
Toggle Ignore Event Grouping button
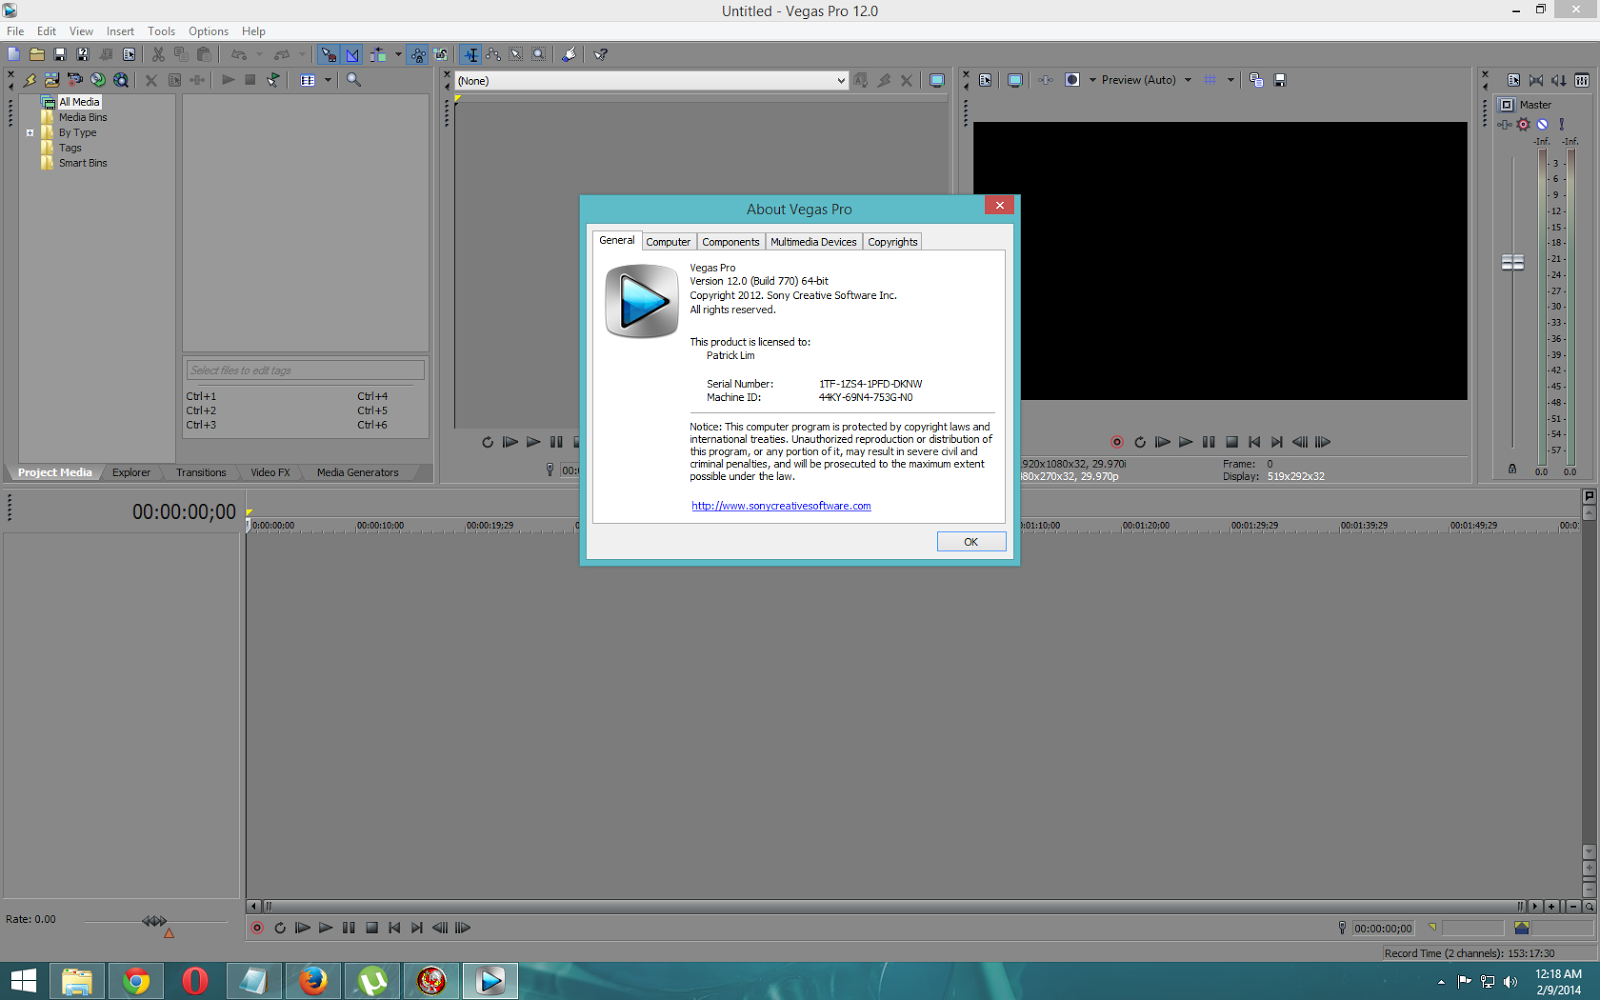point(440,55)
